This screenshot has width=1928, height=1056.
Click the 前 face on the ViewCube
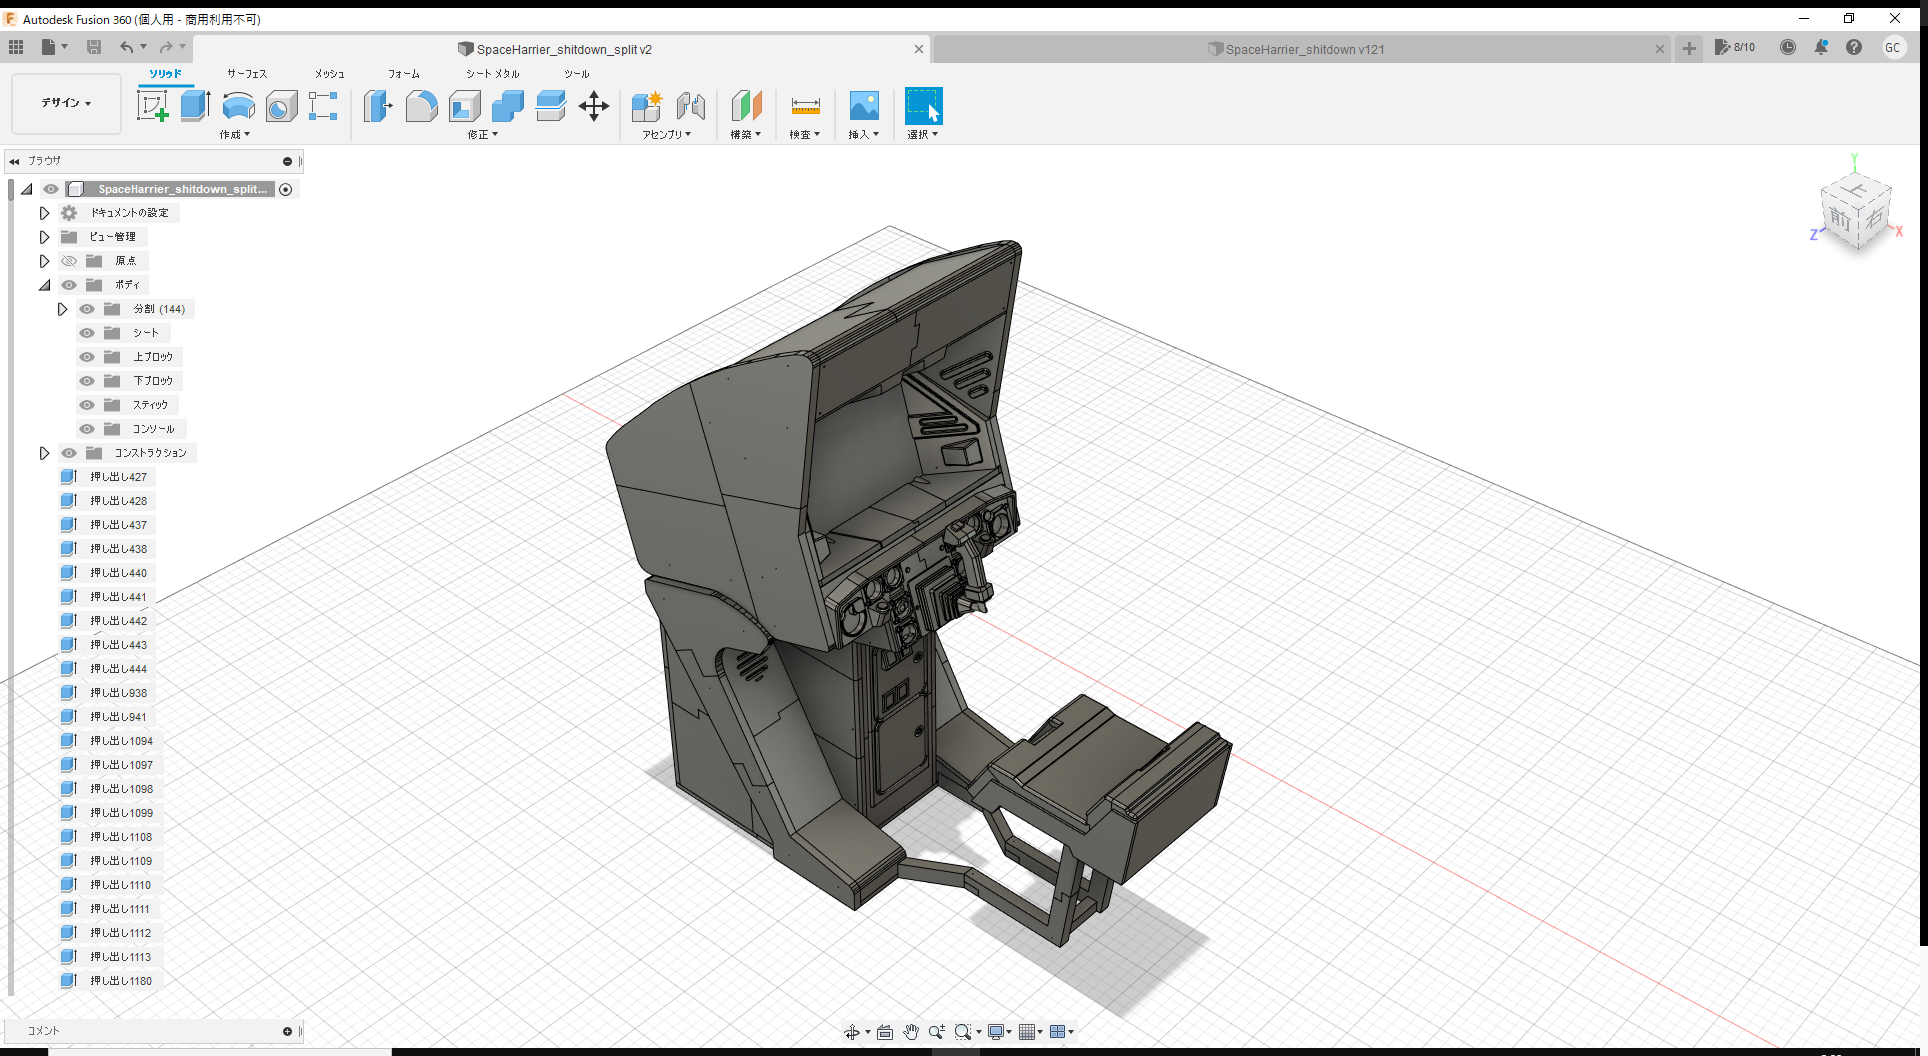1843,218
